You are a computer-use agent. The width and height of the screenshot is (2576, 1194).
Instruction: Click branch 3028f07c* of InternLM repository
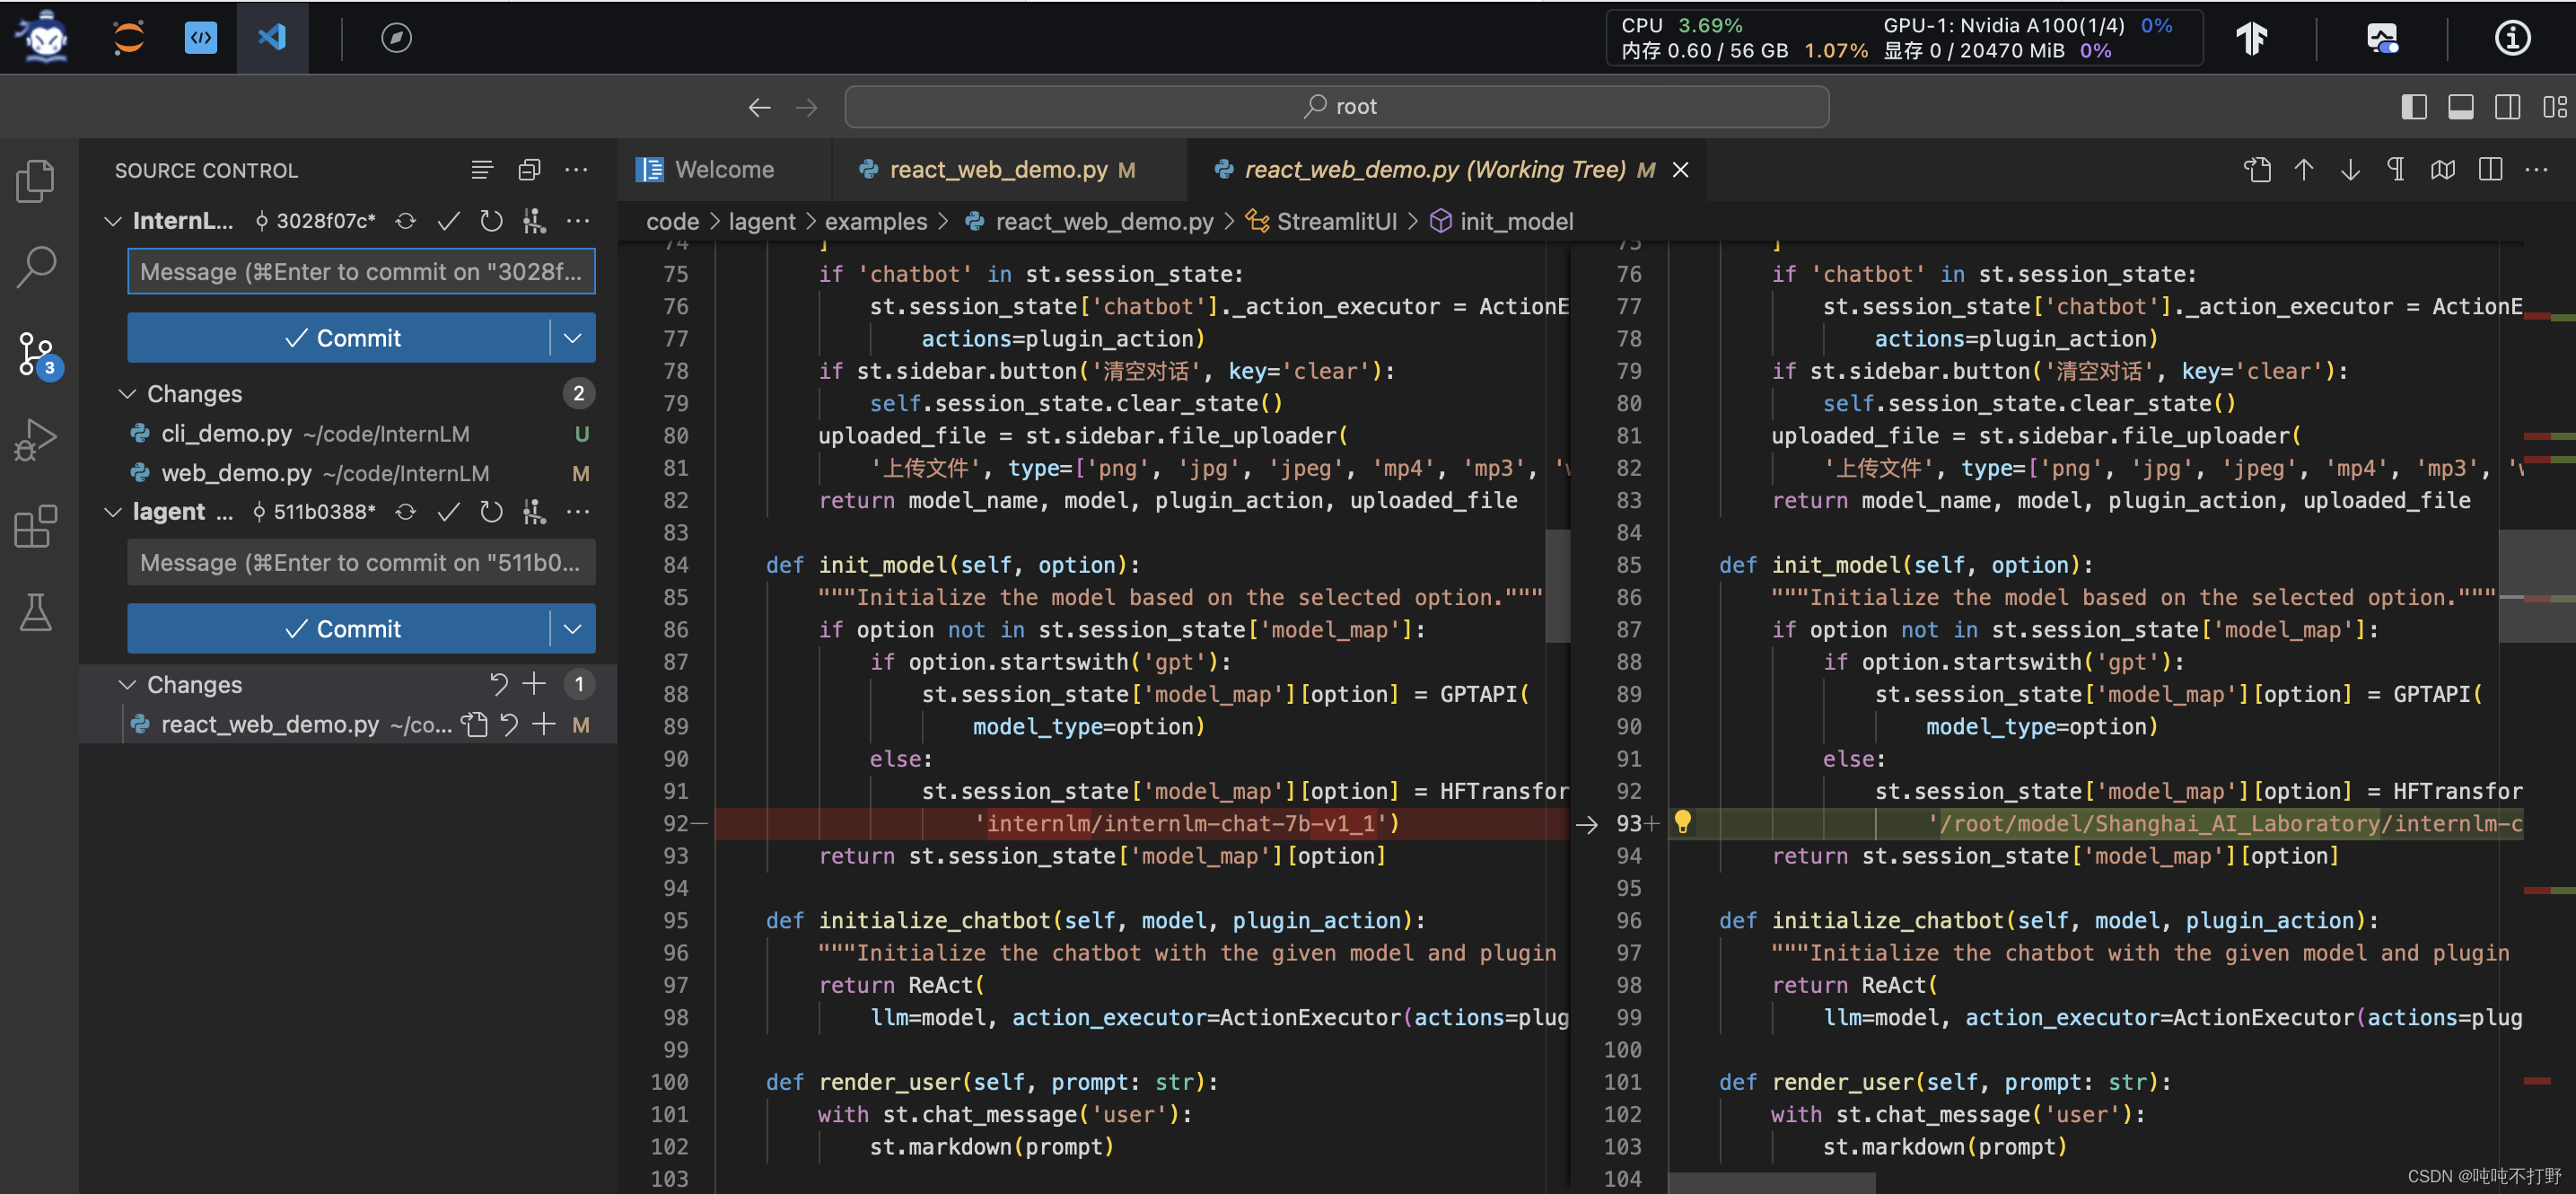coord(315,221)
